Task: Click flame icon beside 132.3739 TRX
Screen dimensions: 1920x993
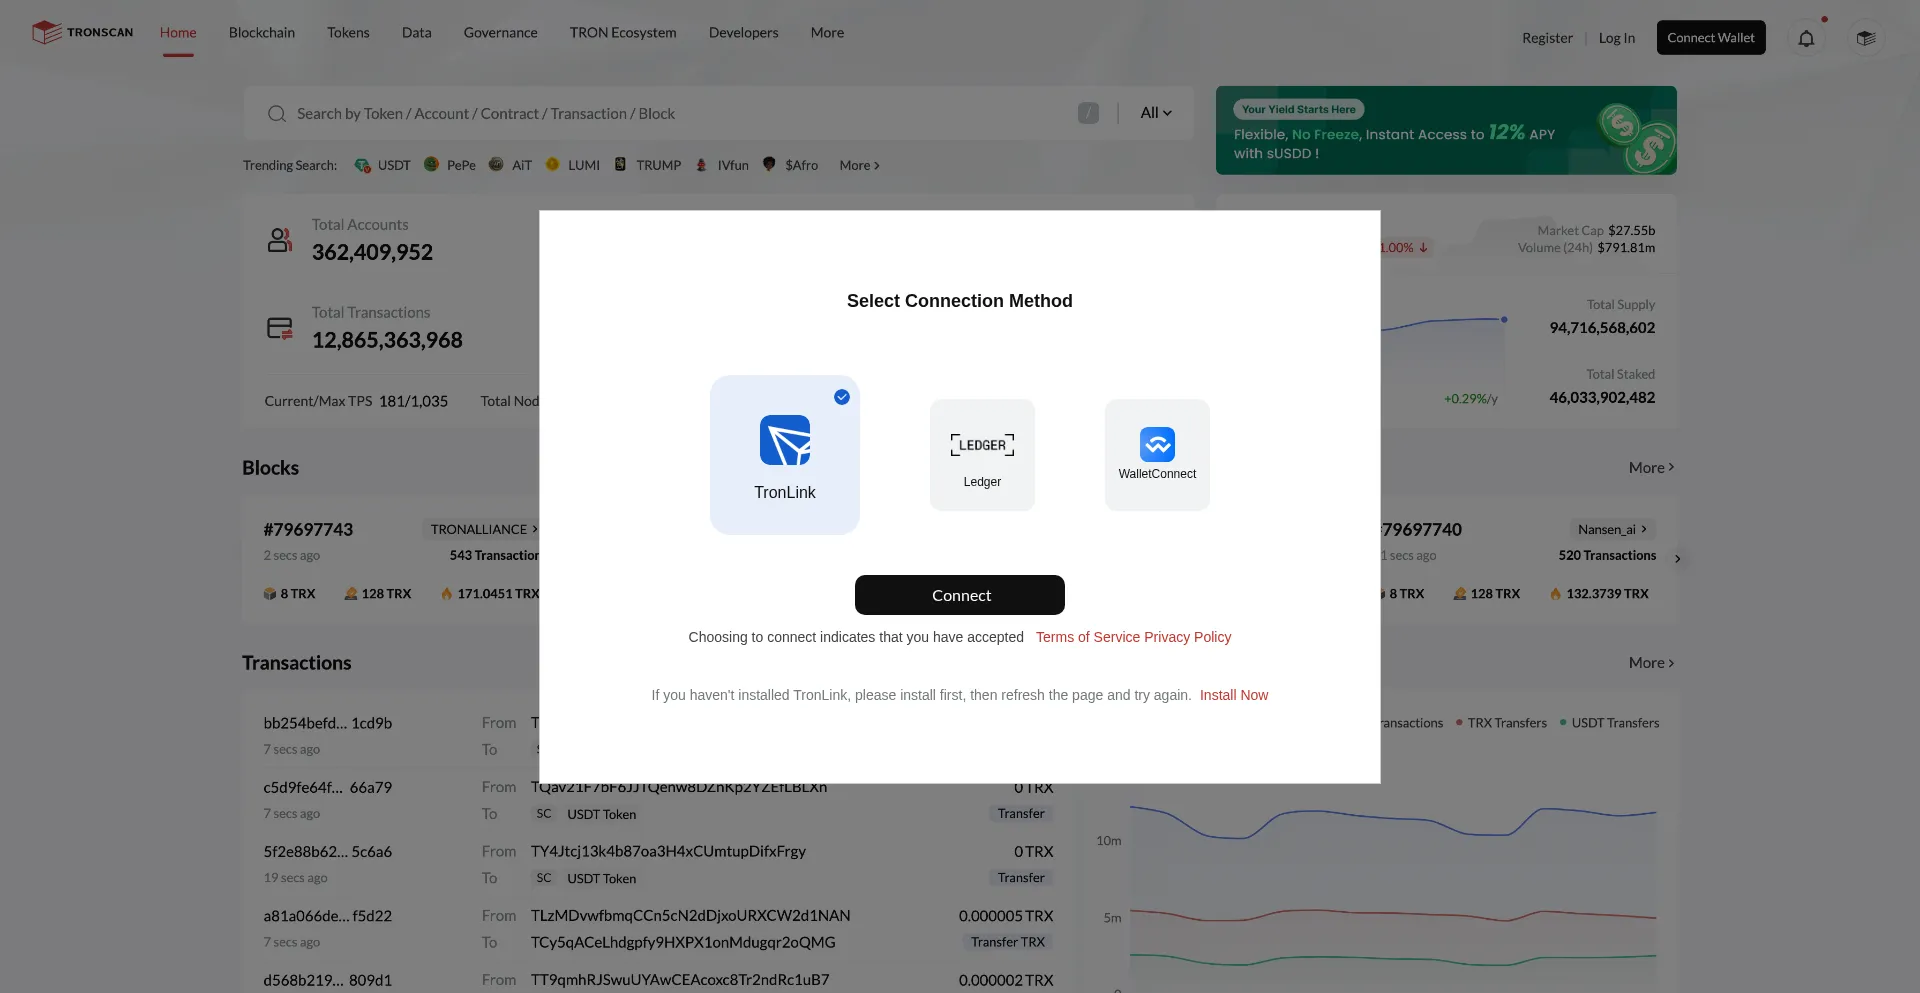Action: point(1556,594)
